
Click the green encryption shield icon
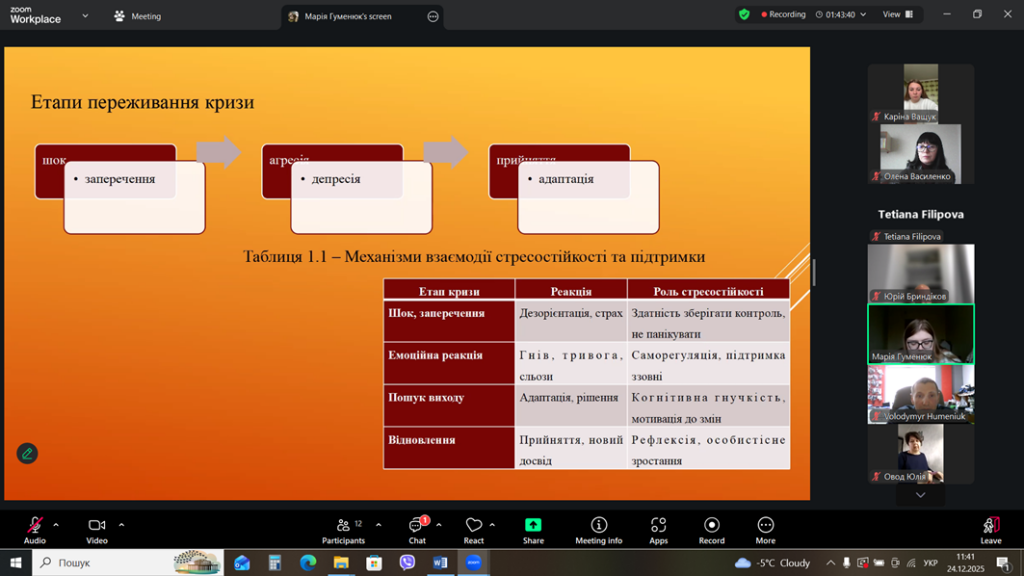[744, 15]
